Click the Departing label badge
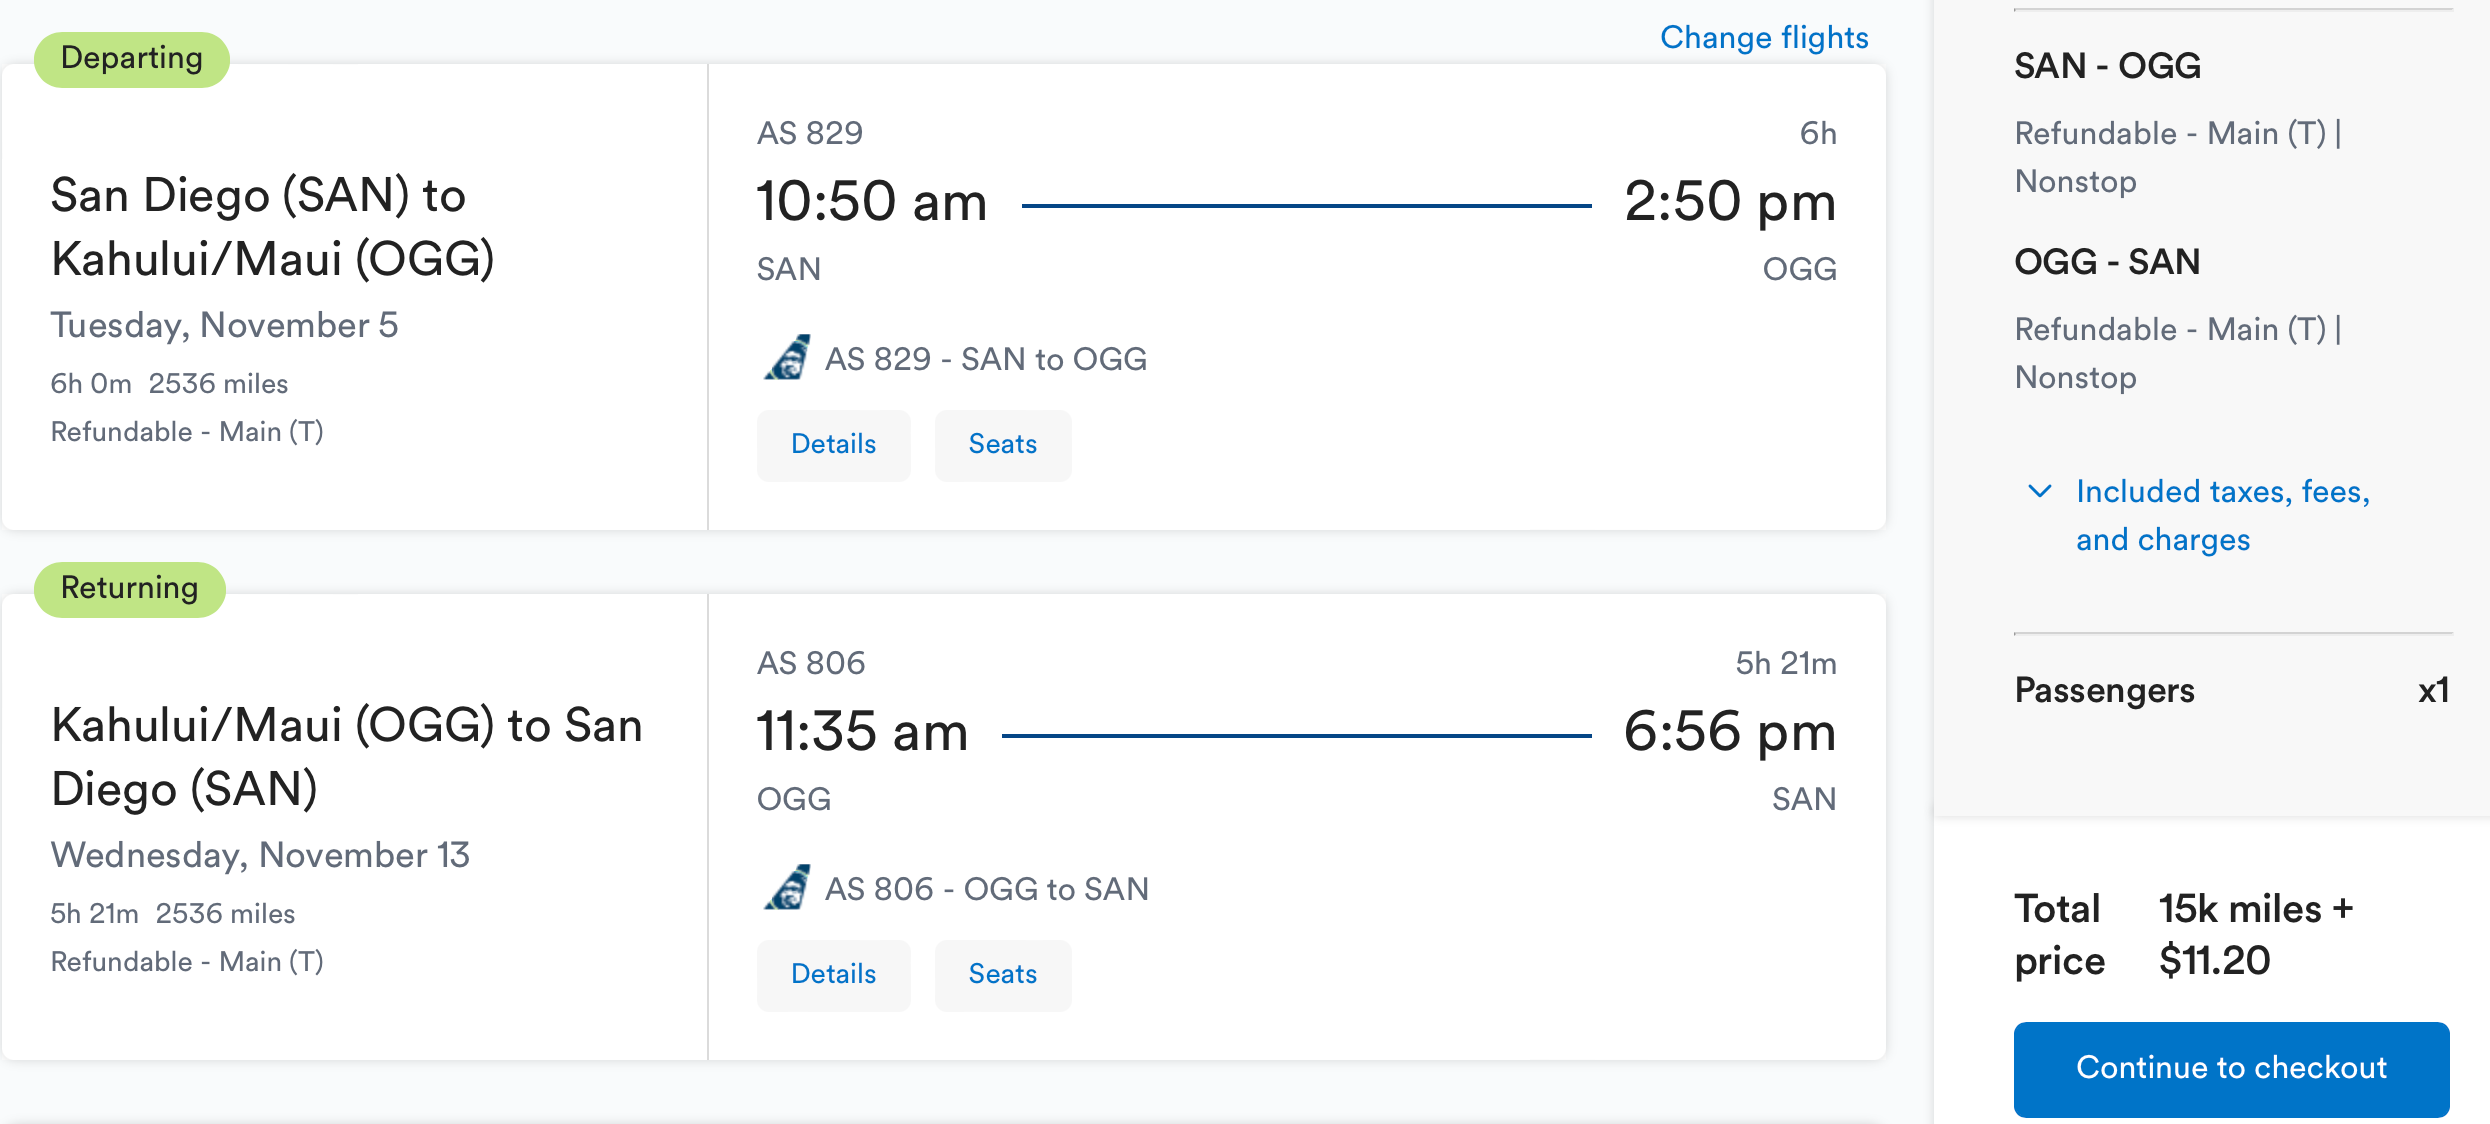 [x=132, y=59]
